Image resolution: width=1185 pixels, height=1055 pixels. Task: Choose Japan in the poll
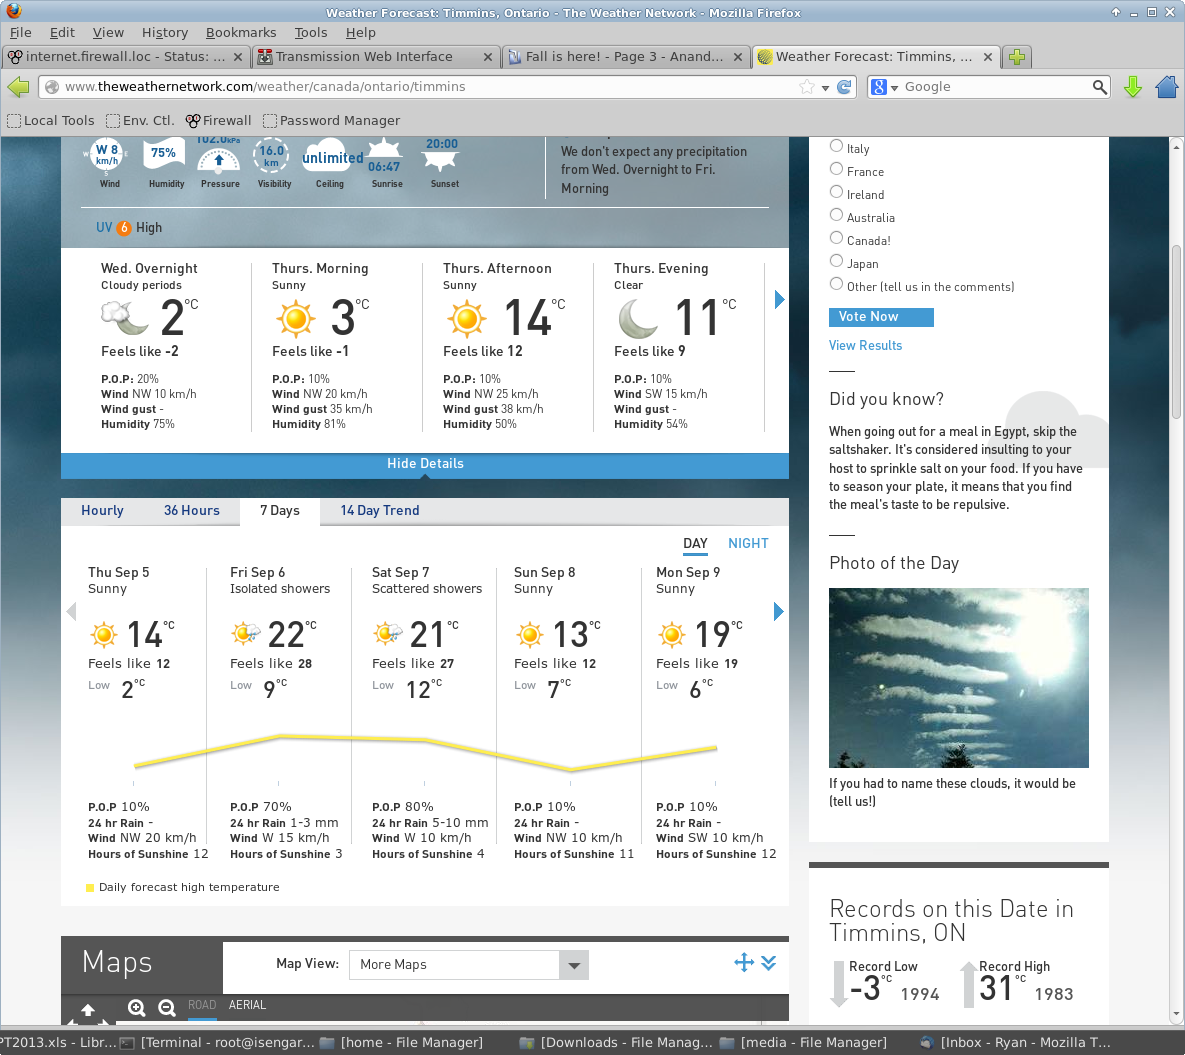(836, 261)
